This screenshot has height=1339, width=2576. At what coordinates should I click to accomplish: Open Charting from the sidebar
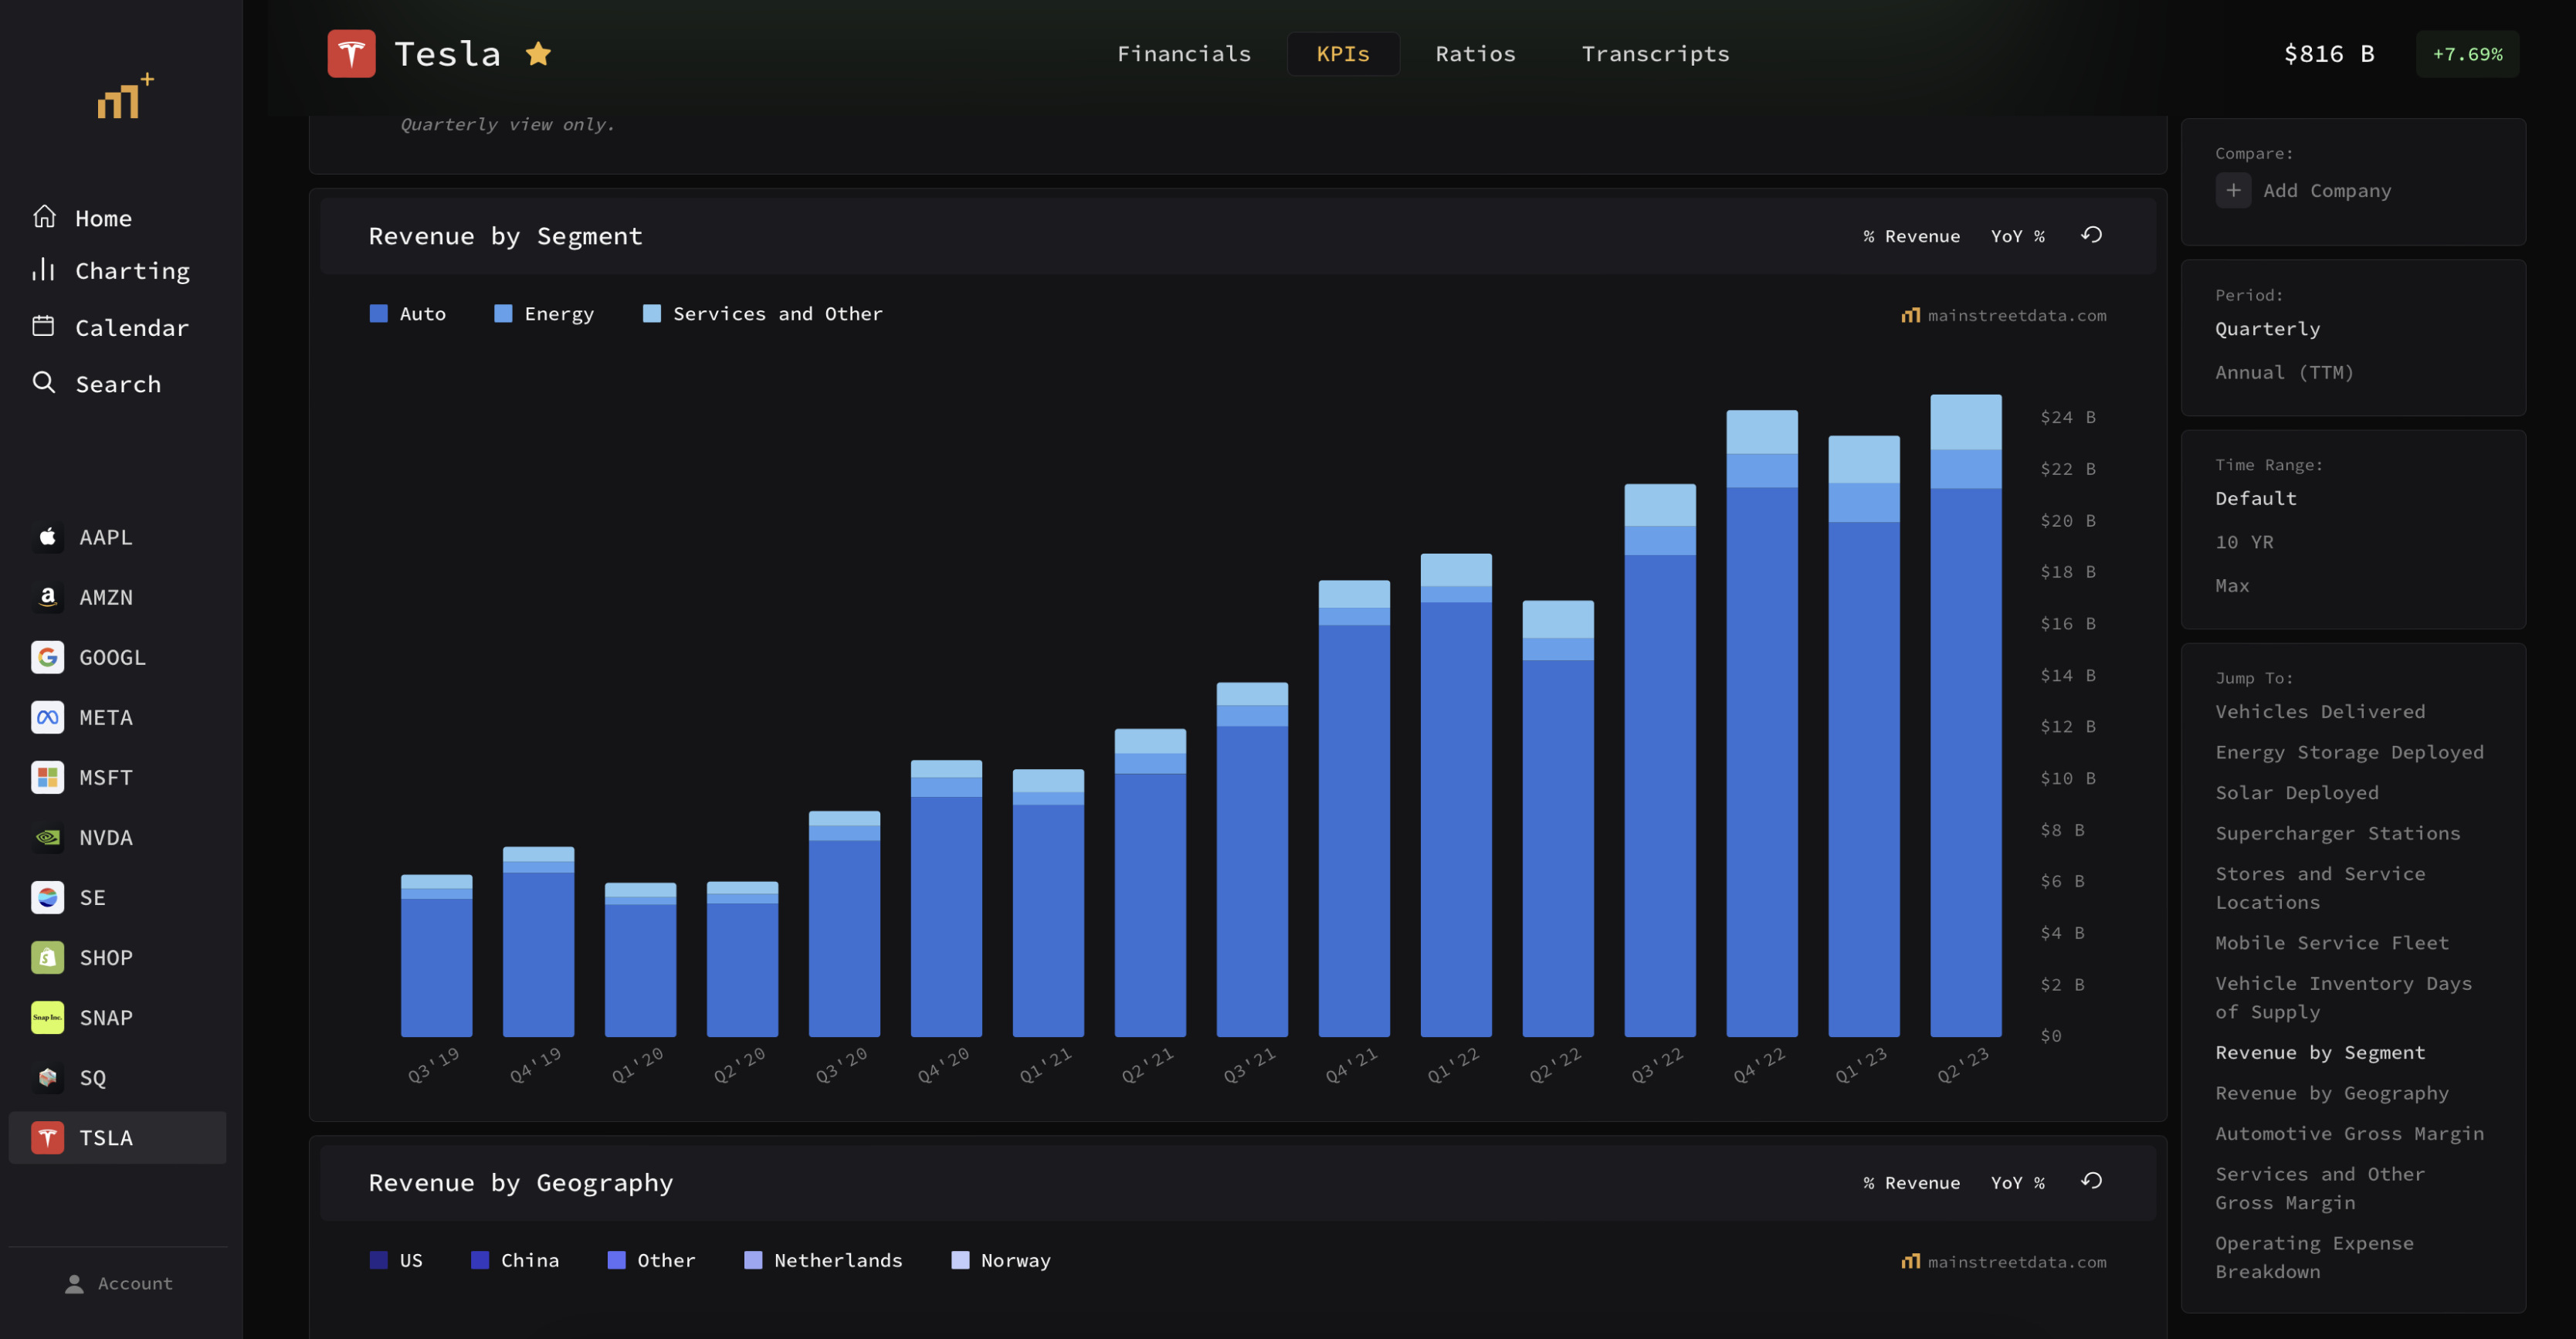point(131,270)
